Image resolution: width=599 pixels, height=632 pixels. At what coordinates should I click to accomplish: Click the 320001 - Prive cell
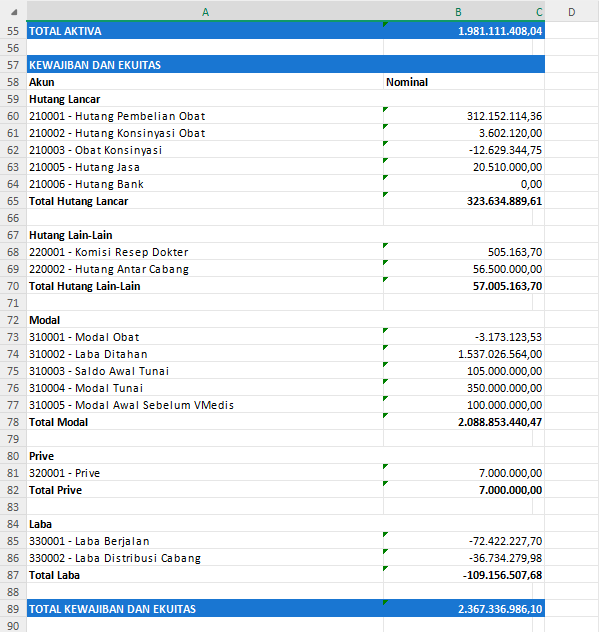205,473
